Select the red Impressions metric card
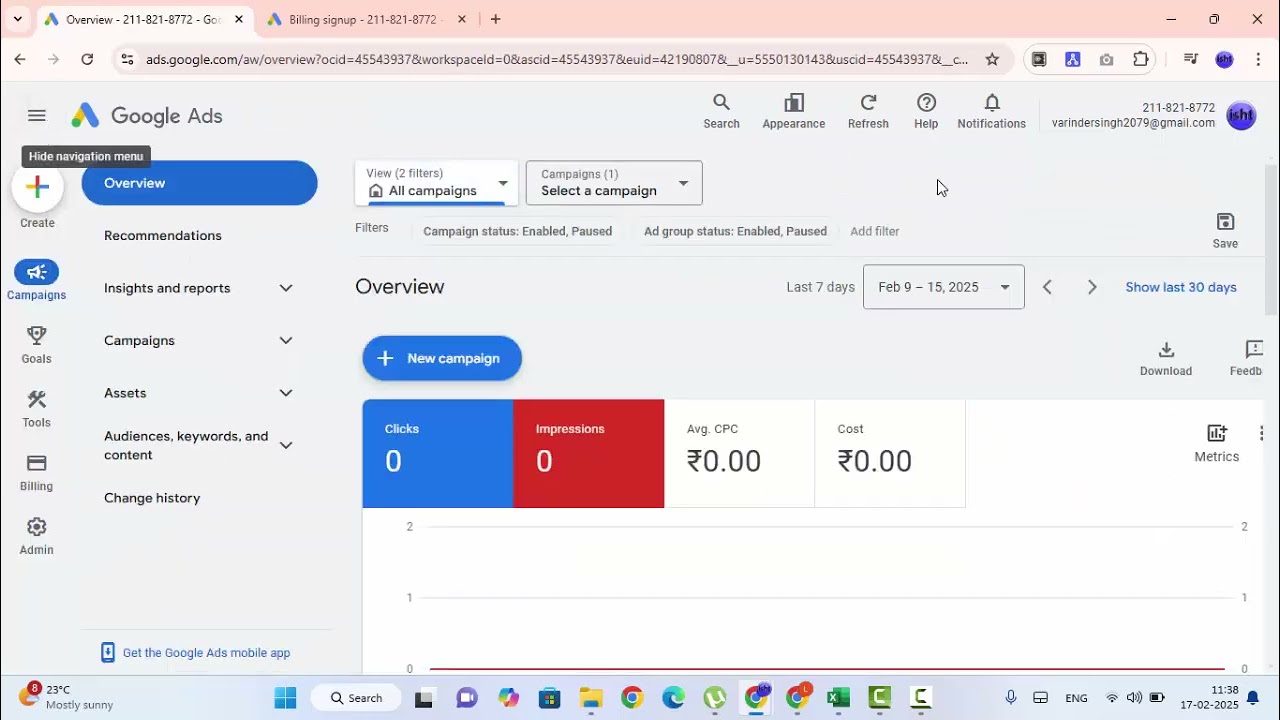This screenshot has width=1280, height=720. [x=589, y=454]
